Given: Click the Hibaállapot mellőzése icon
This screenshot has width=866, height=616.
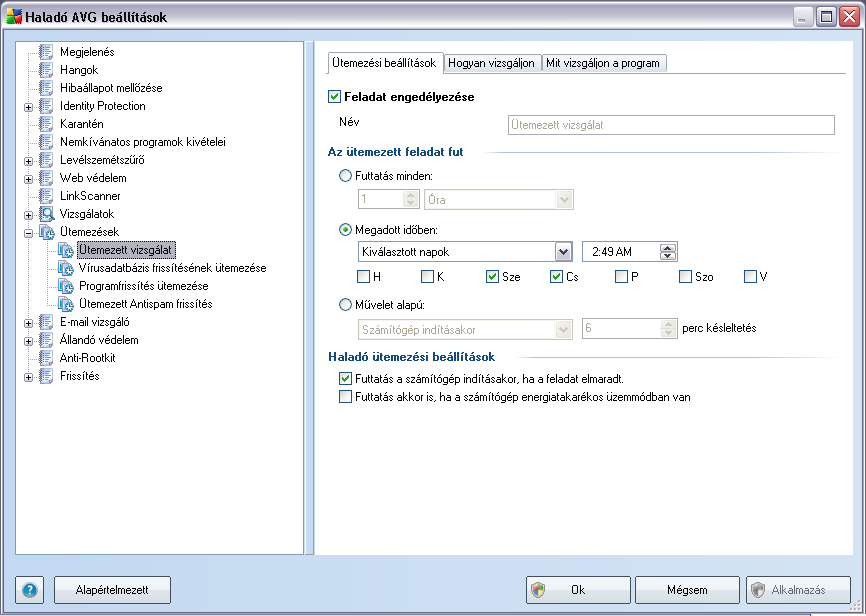Looking at the screenshot, I should [x=46, y=88].
